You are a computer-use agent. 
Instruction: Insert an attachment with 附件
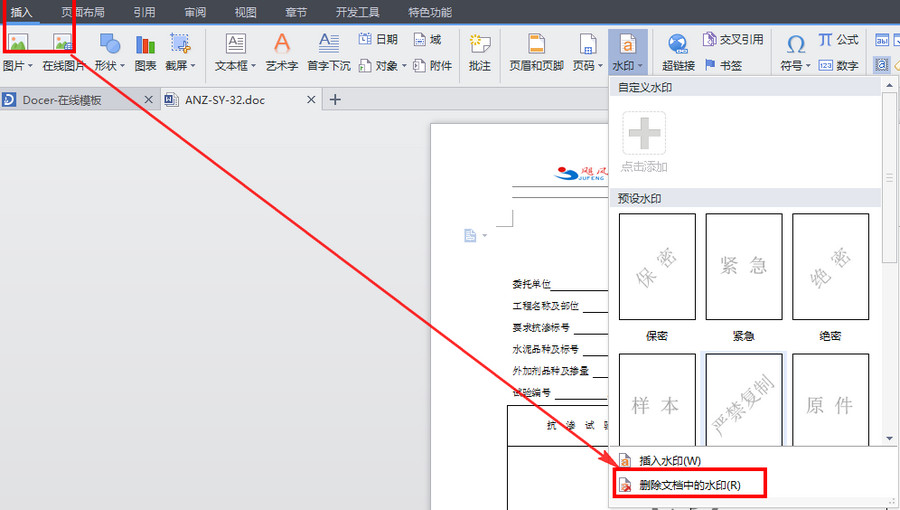pos(432,65)
